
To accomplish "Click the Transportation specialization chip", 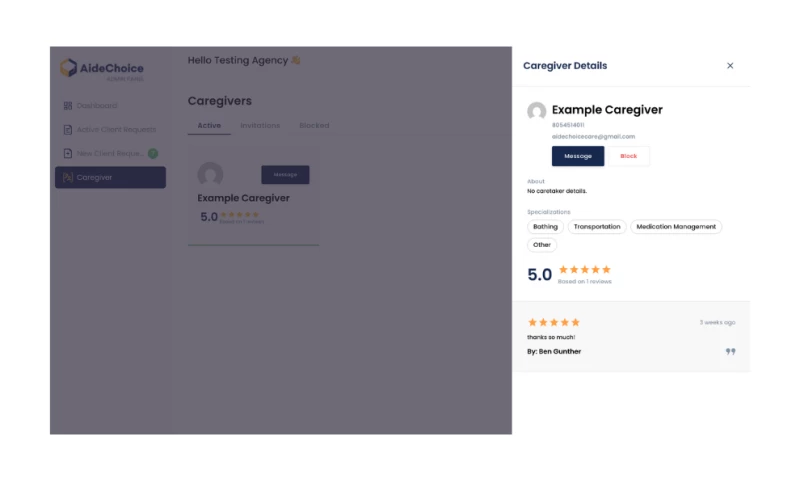I will [x=597, y=227].
